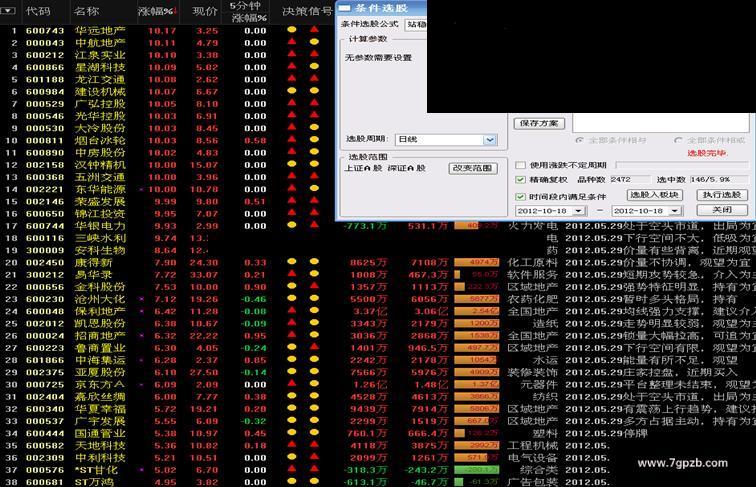This screenshot has width=756, height=487.
Task: Select stock code 600743
Action: (x=45, y=30)
